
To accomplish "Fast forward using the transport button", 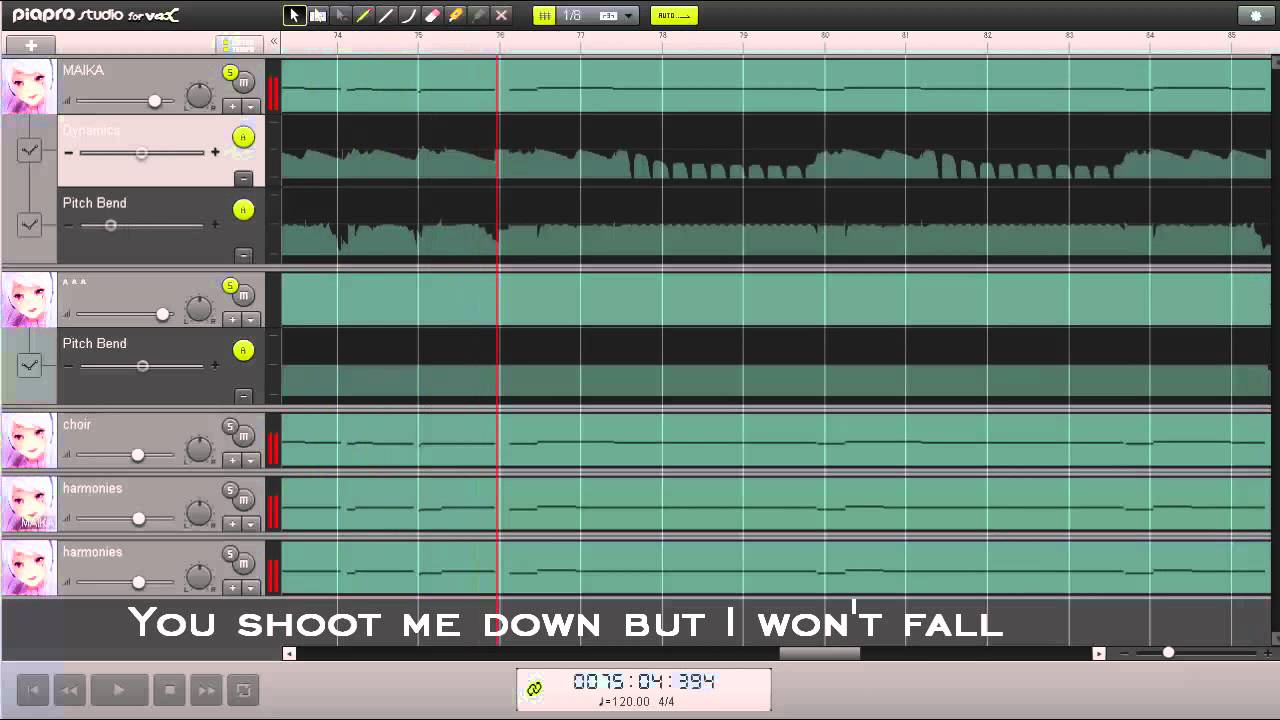I will click(x=206, y=690).
